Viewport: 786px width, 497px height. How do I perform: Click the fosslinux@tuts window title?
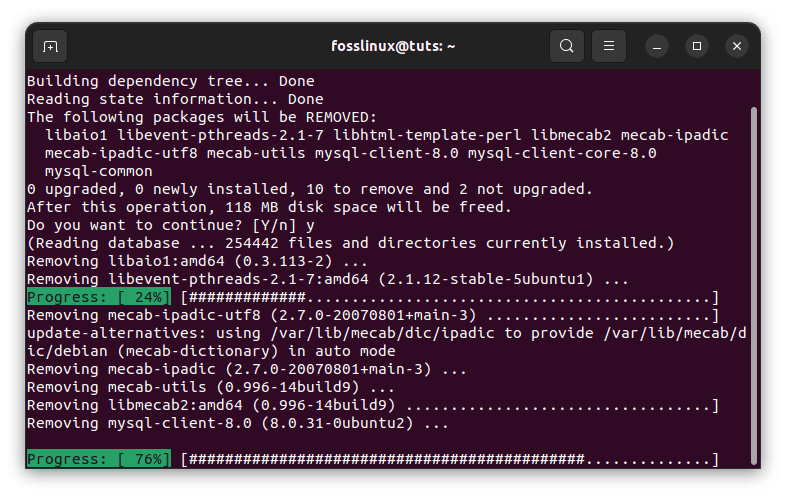pos(393,46)
